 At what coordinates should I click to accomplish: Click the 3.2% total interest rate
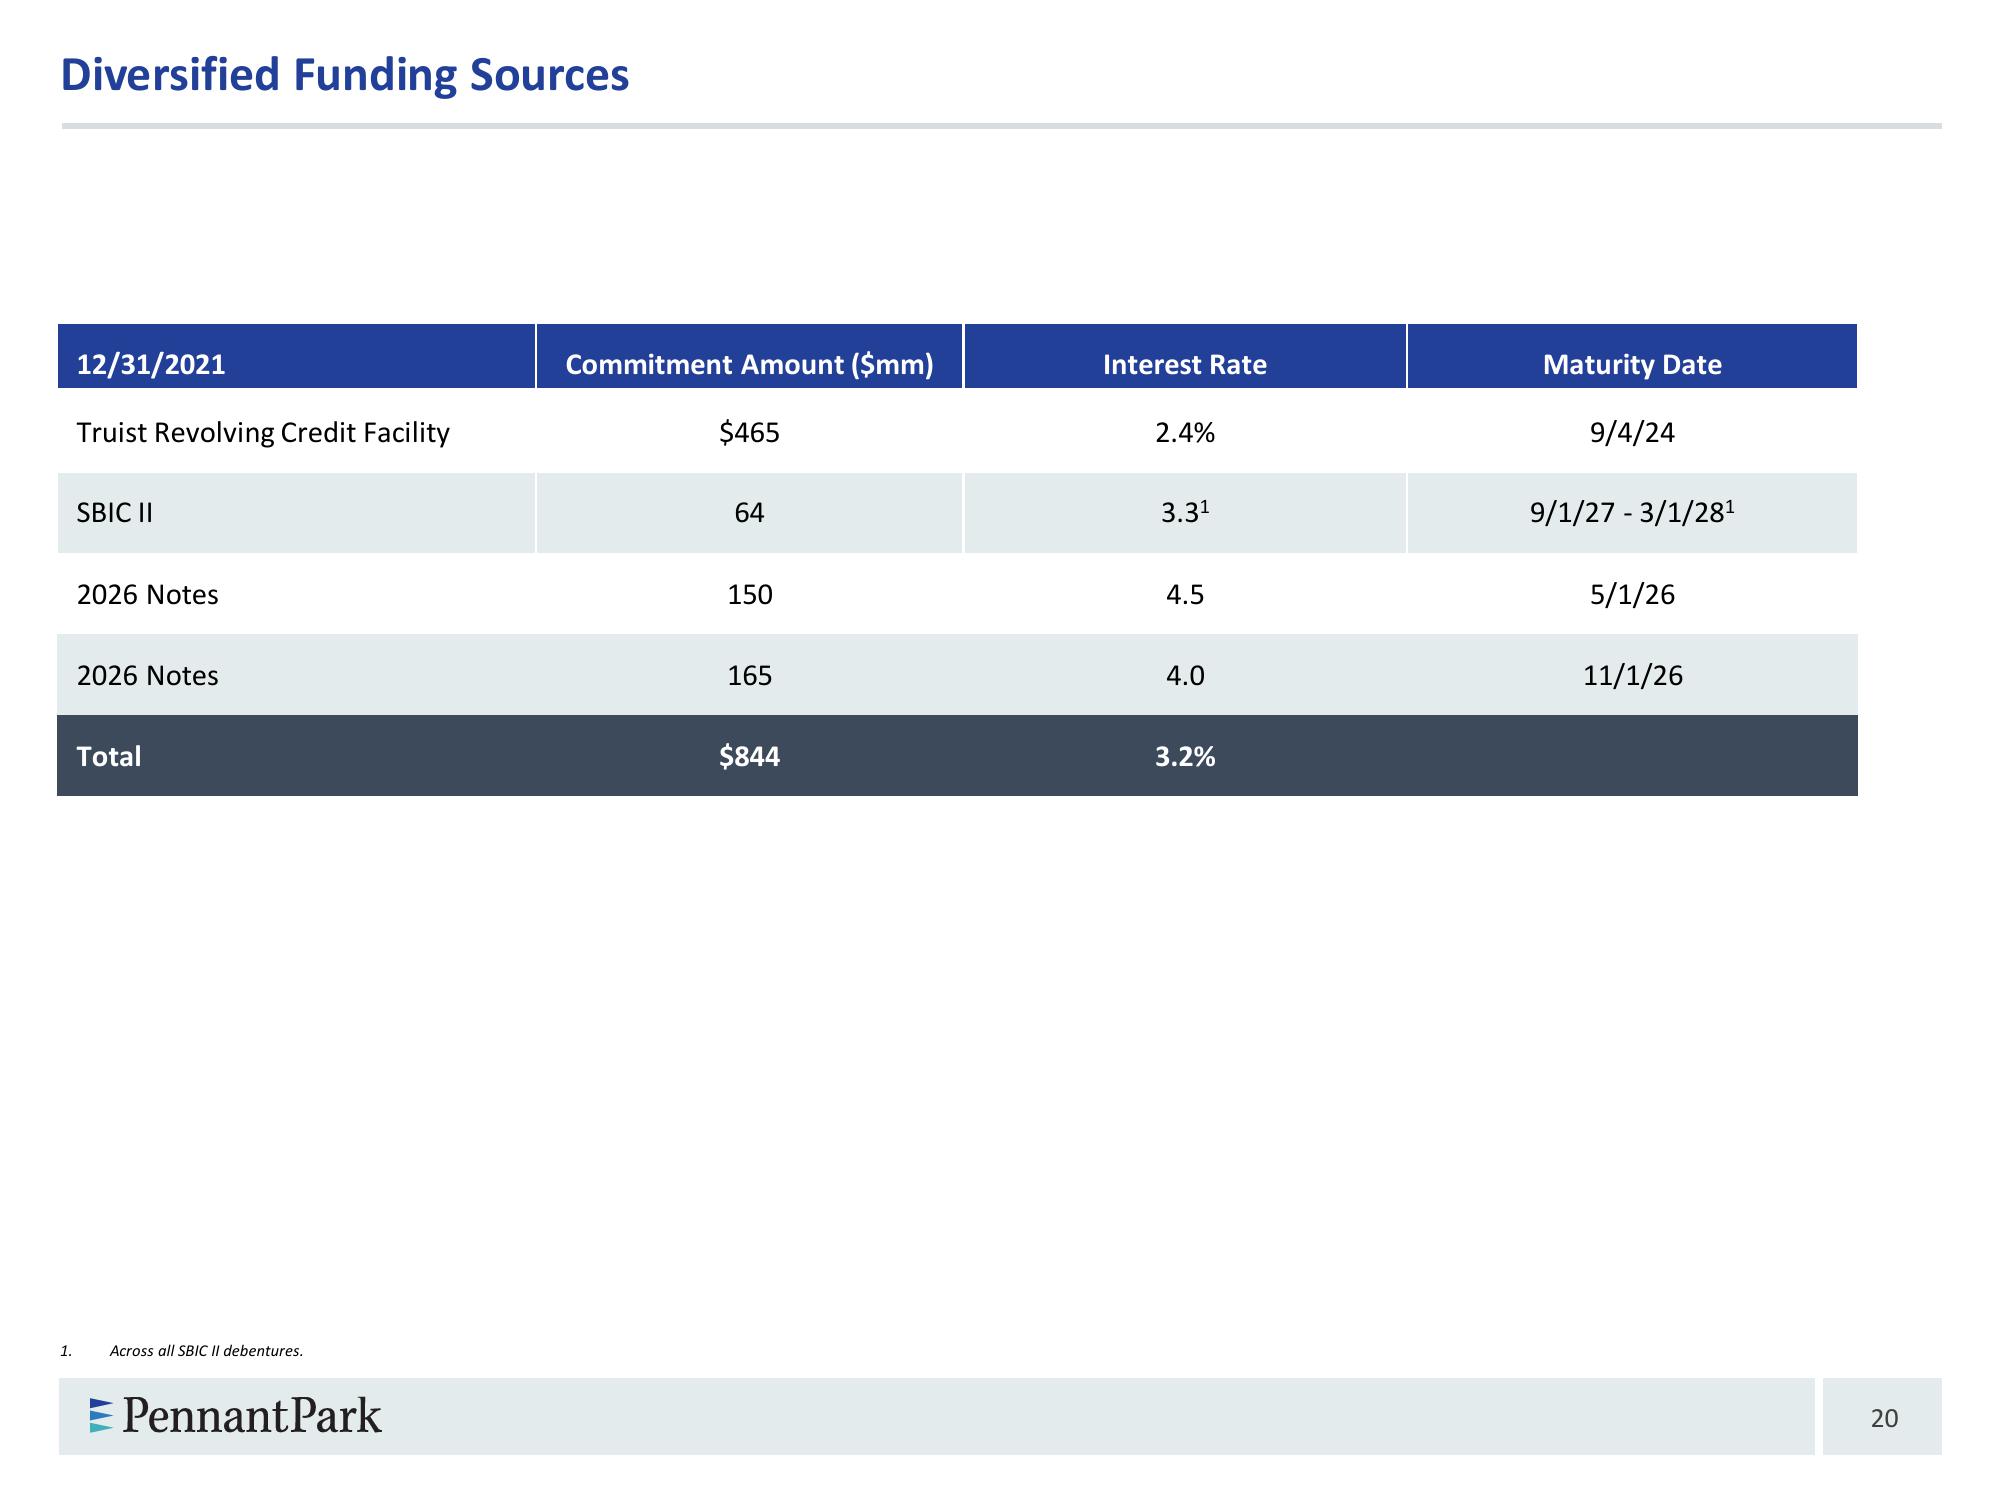pyautogui.click(x=1185, y=757)
